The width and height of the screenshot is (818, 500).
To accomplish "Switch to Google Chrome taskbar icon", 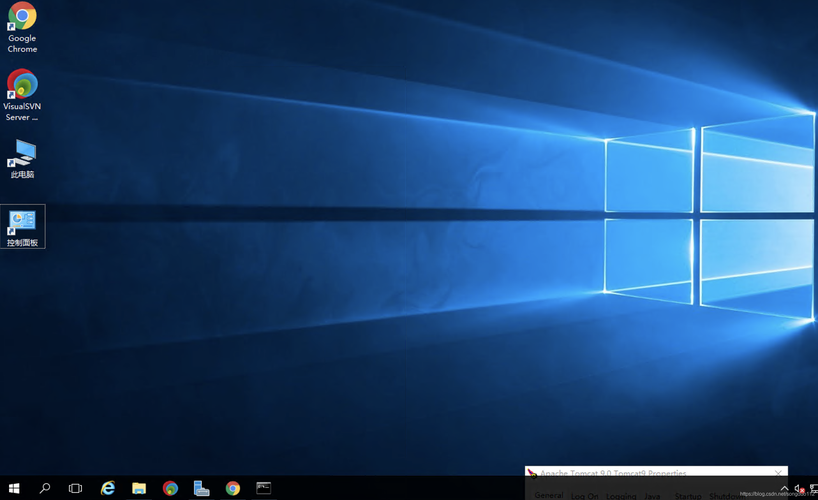I will point(233,488).
